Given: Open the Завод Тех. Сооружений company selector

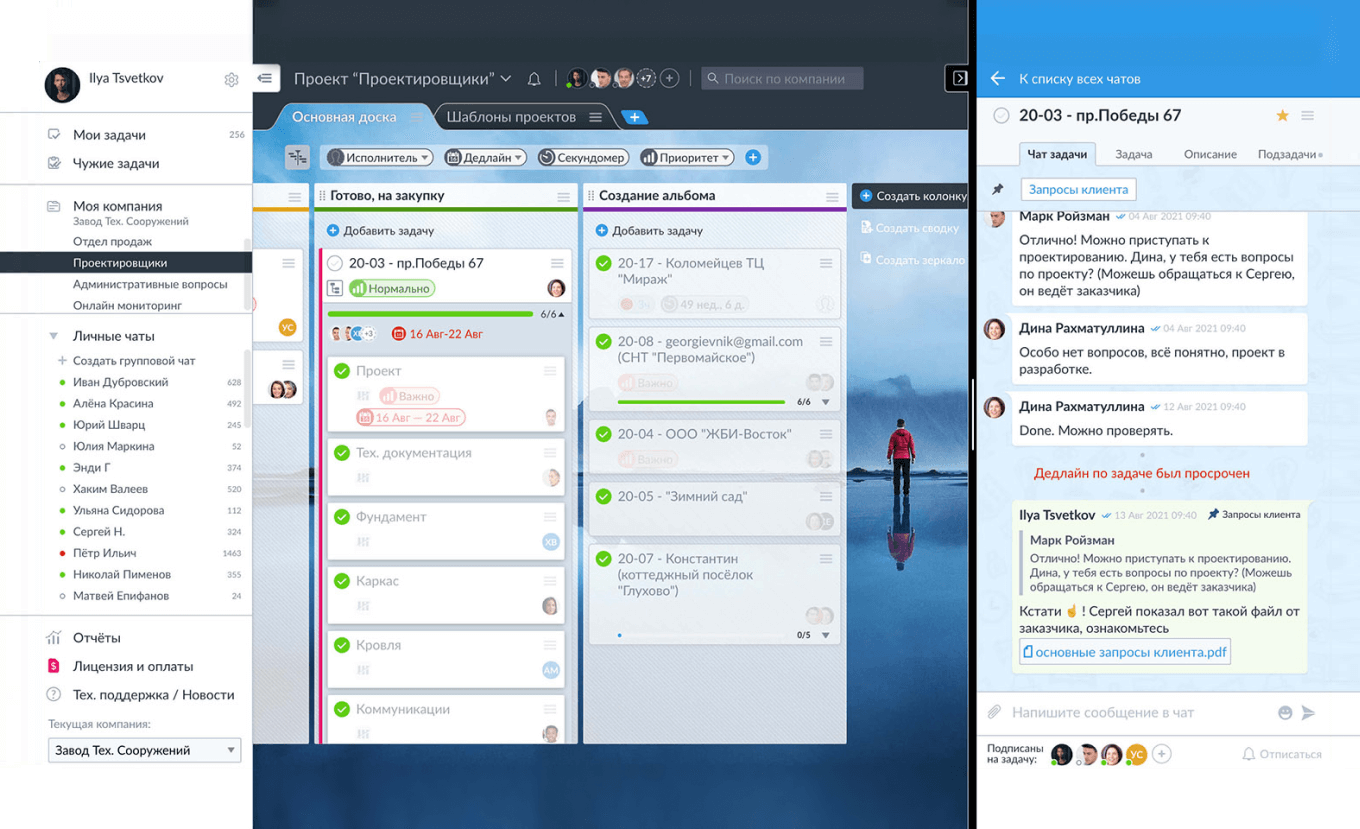Looking at the screenshot, I should (x=144, y=750).
